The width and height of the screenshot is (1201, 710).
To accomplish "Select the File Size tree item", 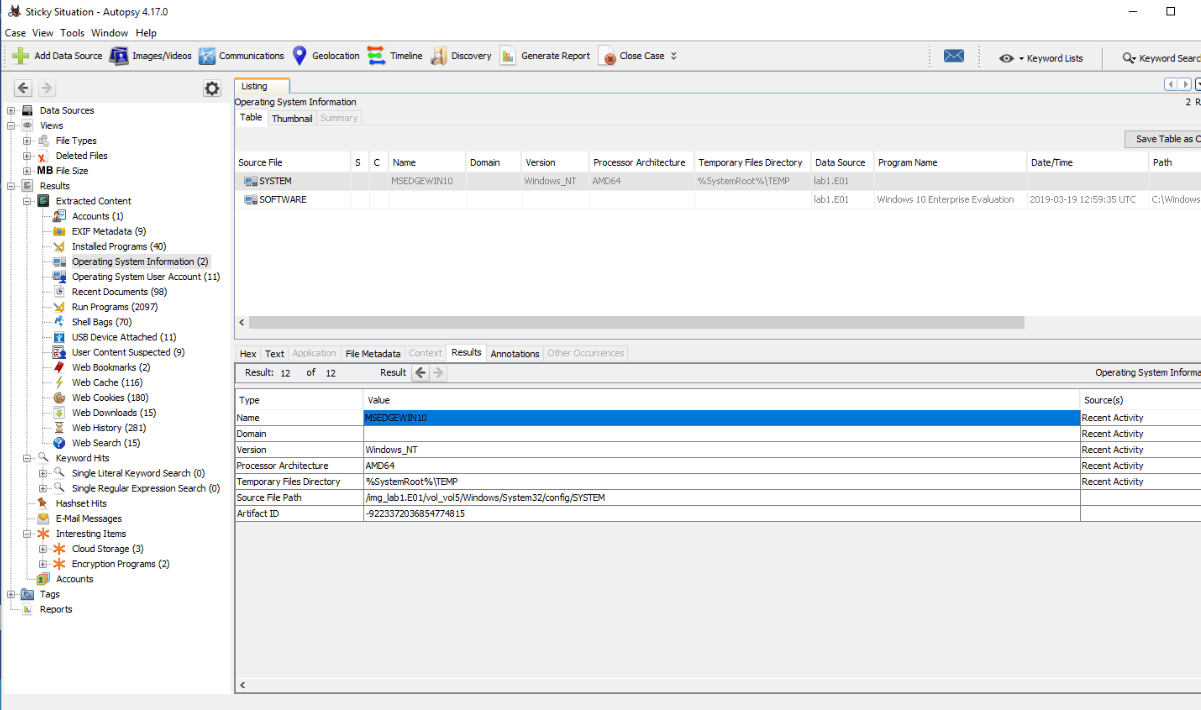I will tap(72, 171).
